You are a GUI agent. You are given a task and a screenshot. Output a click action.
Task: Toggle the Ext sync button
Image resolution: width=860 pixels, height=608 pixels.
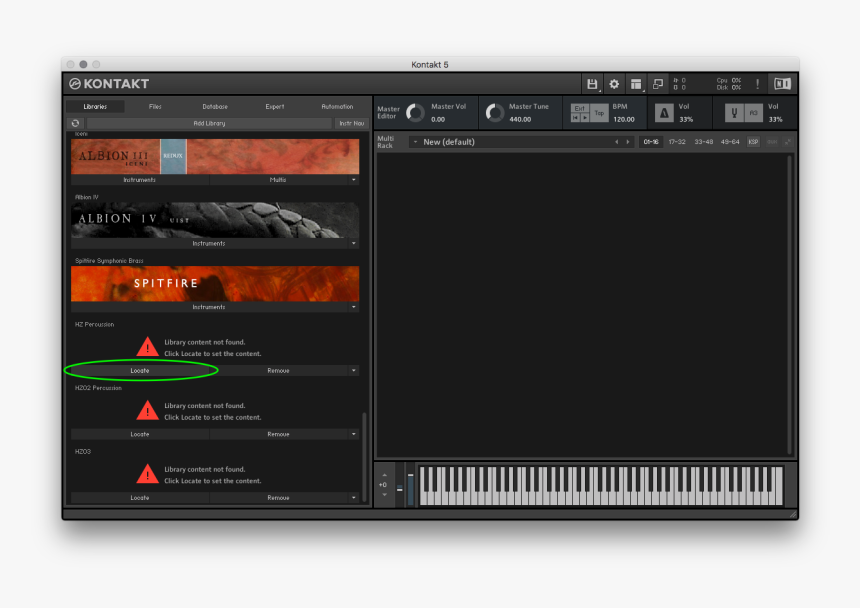click(579, 107)
